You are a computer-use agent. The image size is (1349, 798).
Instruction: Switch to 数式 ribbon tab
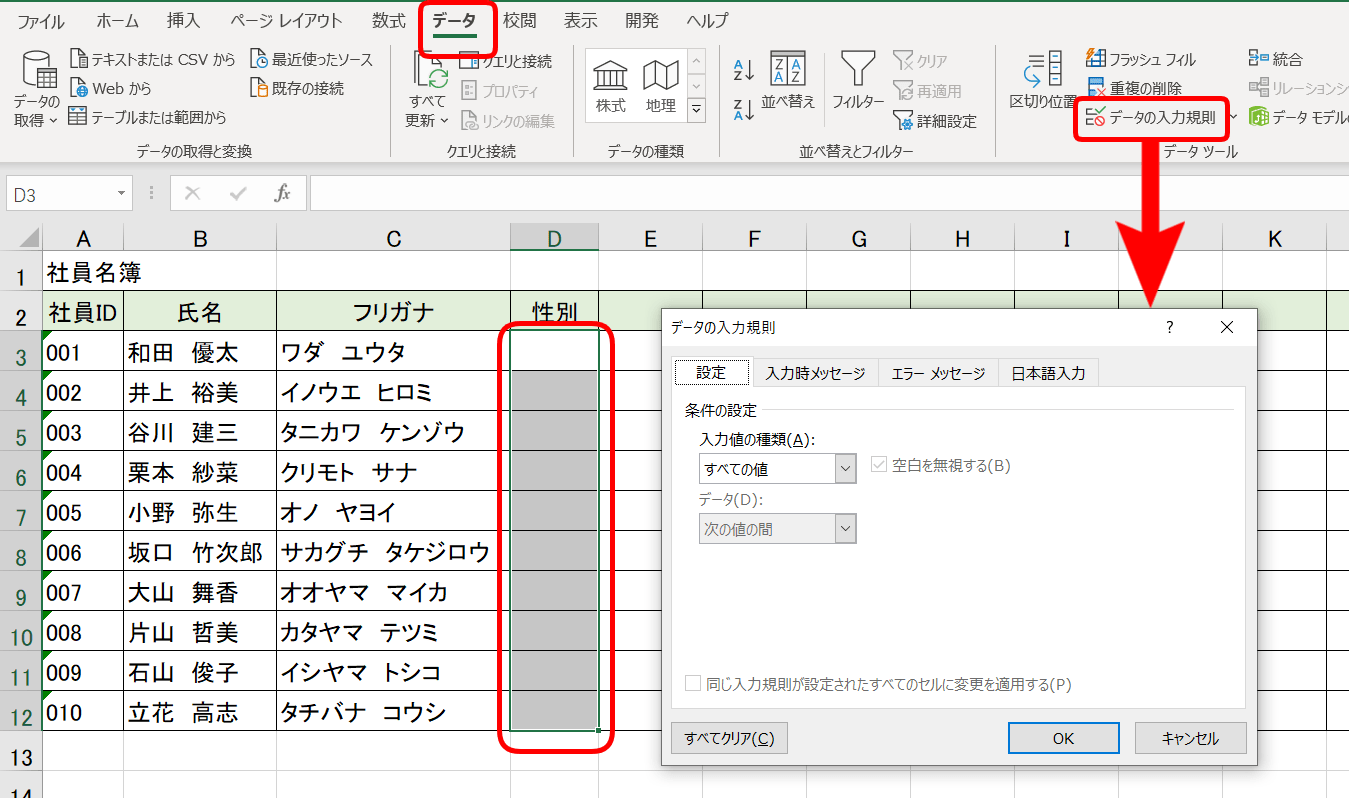(x=389, y=21)
